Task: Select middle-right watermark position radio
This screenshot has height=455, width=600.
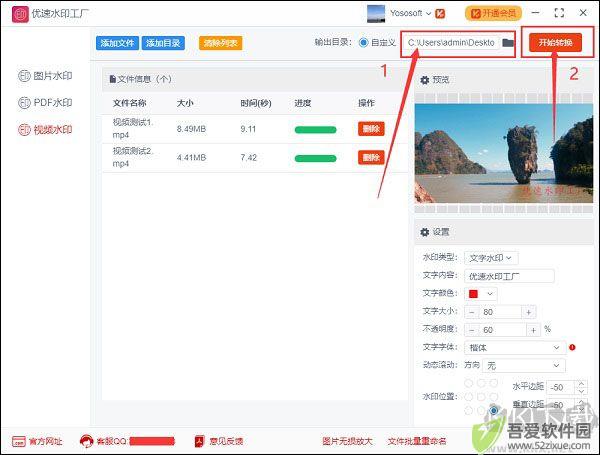Action: (494, 397)
